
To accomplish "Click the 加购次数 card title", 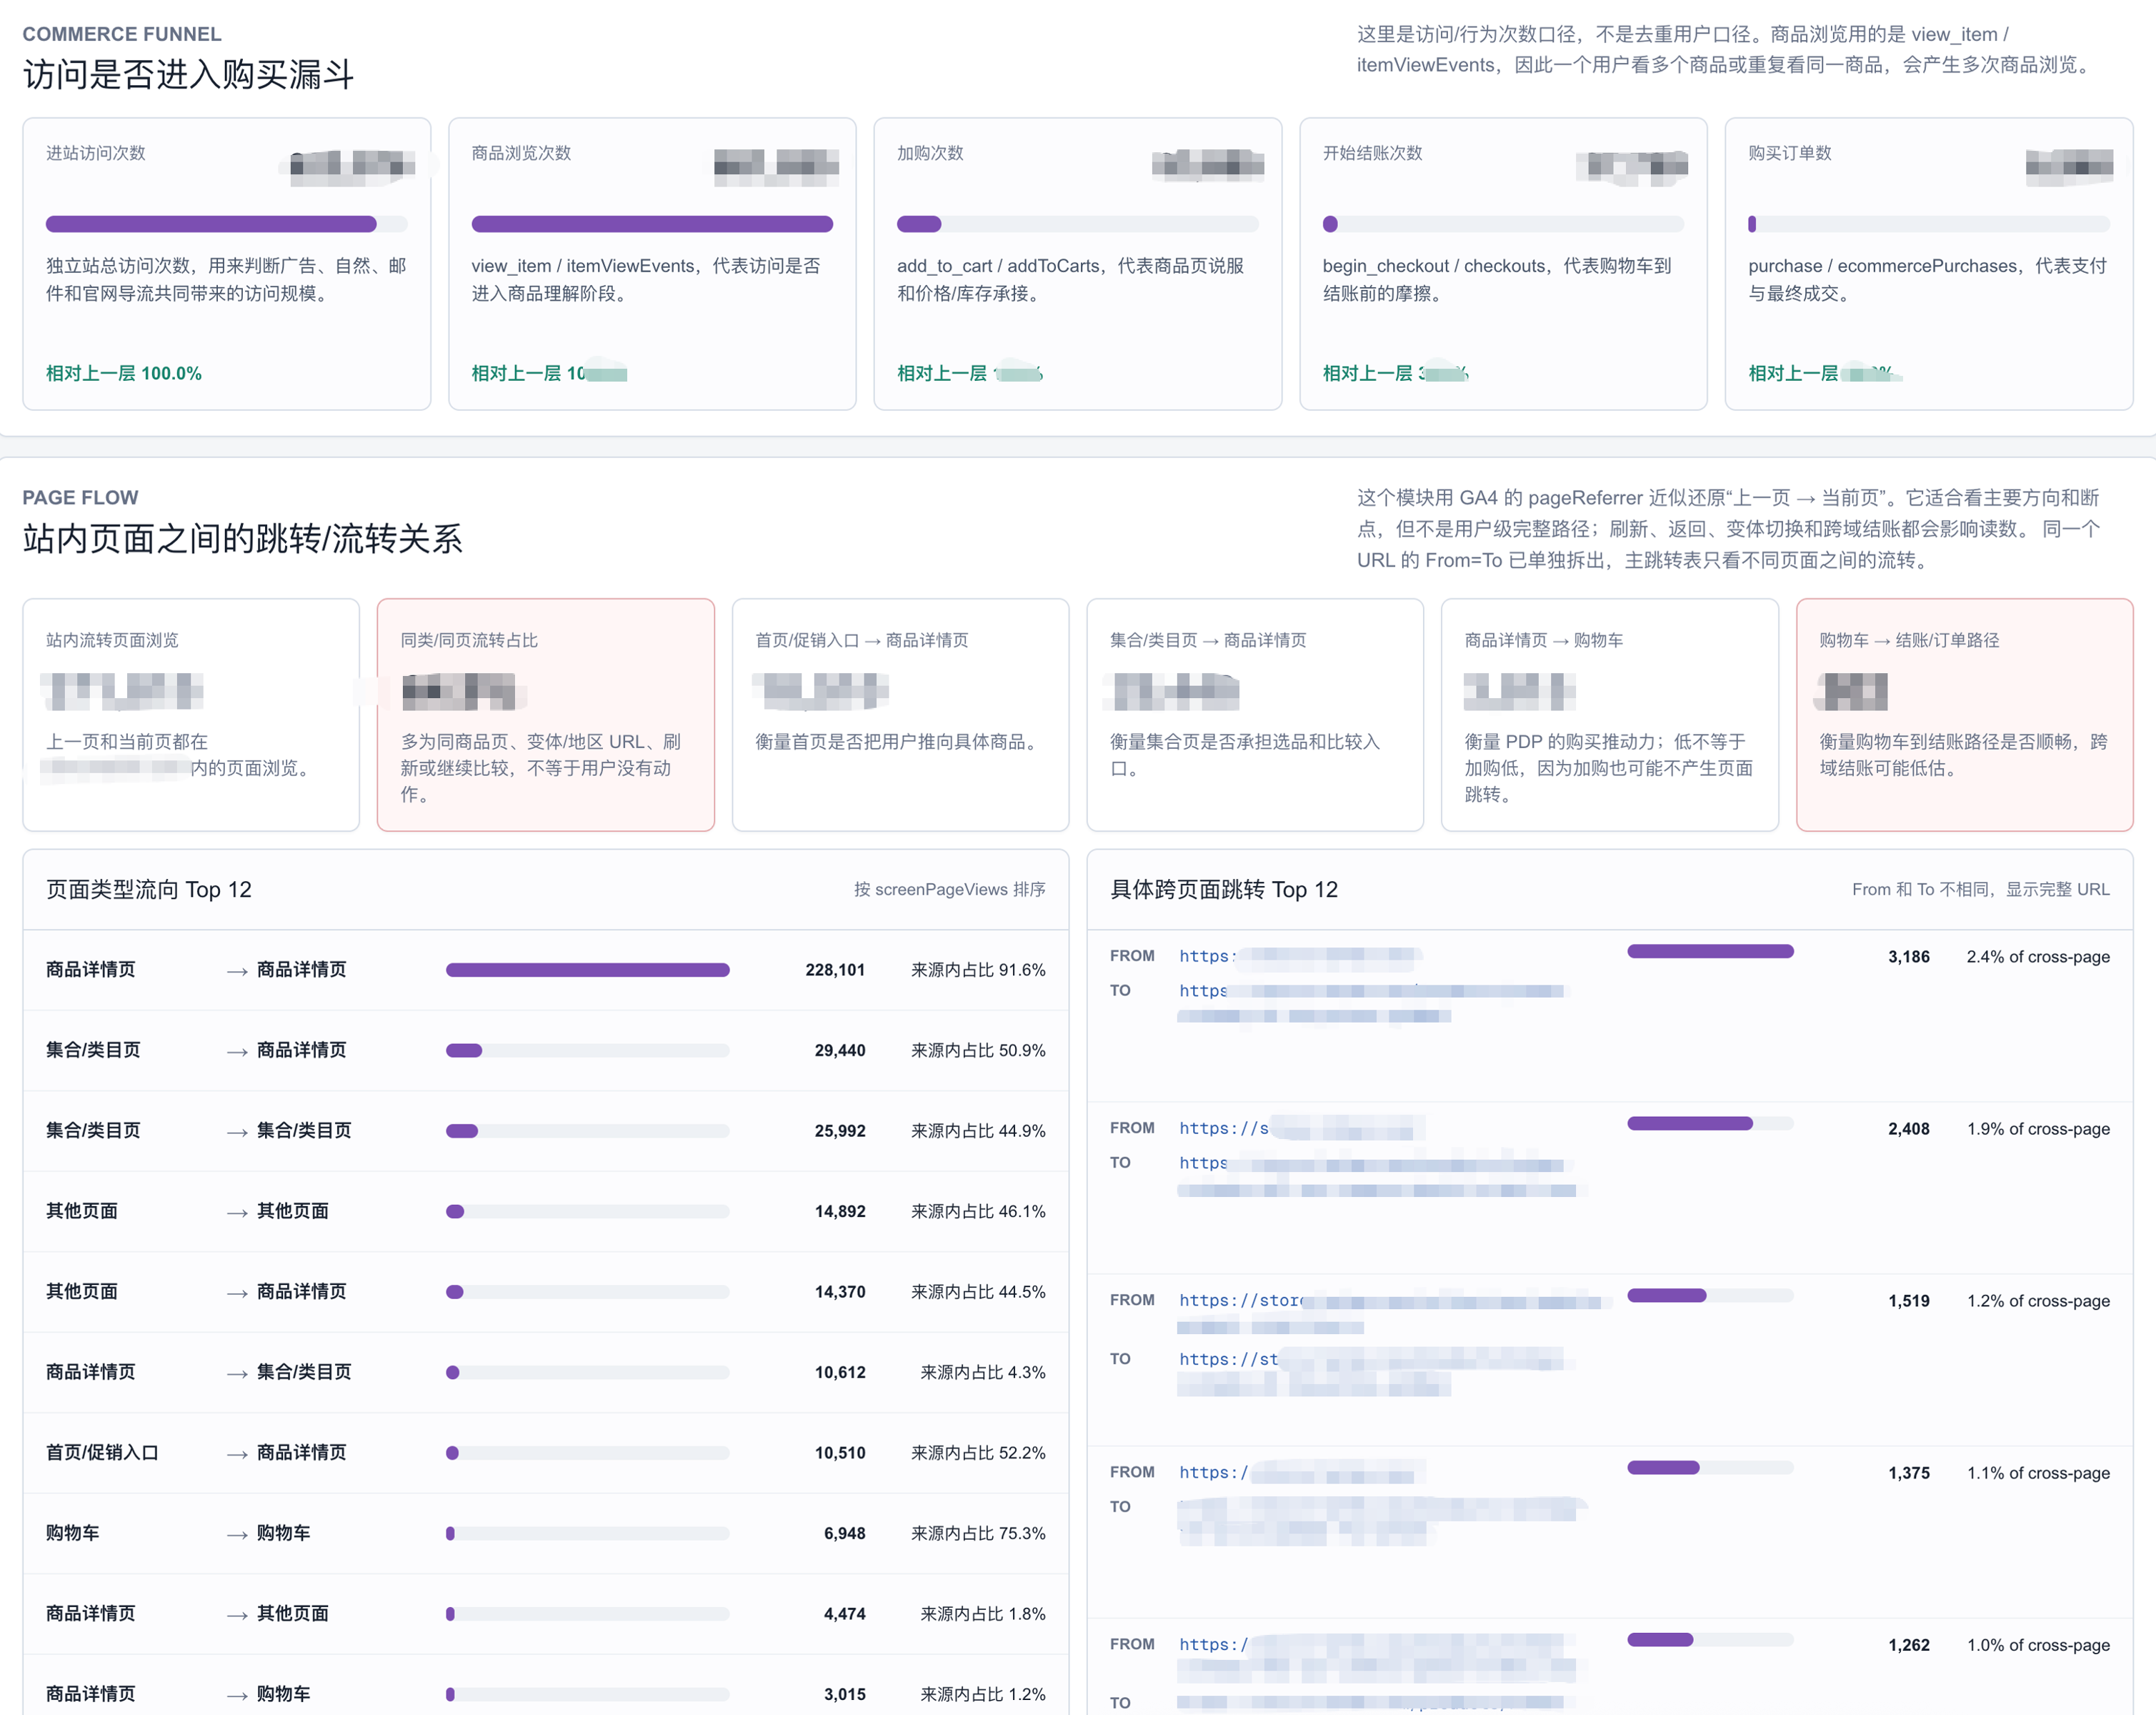I will click(930, 153).
